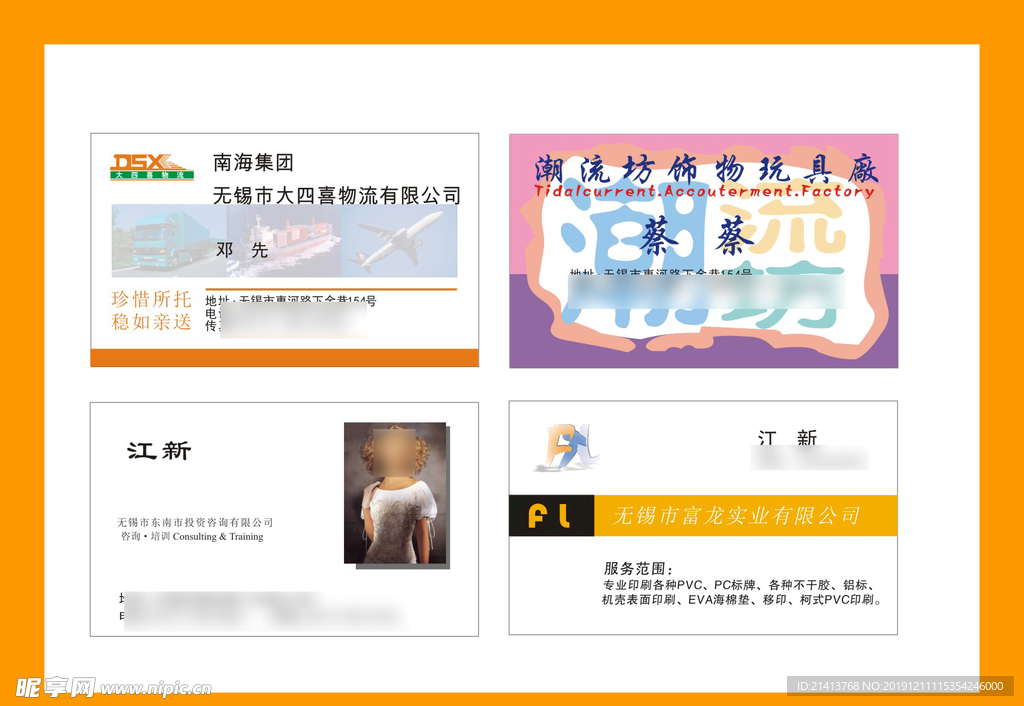Select the 南海集团 heading text
The image size is (1024, 706).
tap(253, 163)
